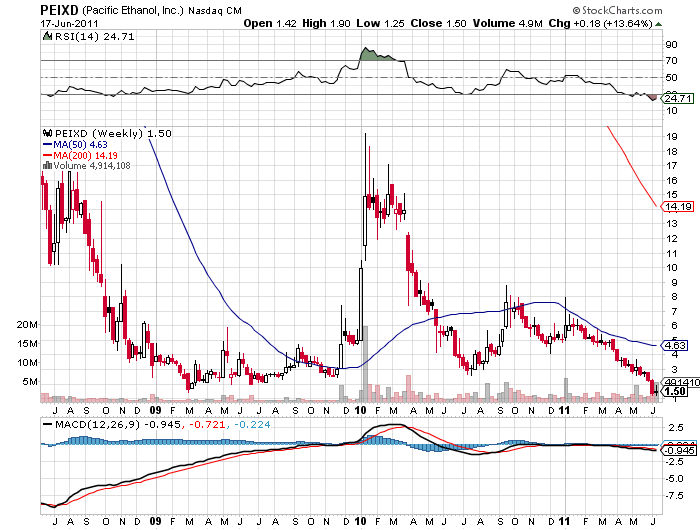Click the 19 mark on the price axis
Viewport: 700px width, 530px height.
pyautogui.click(x=672, y=137)
